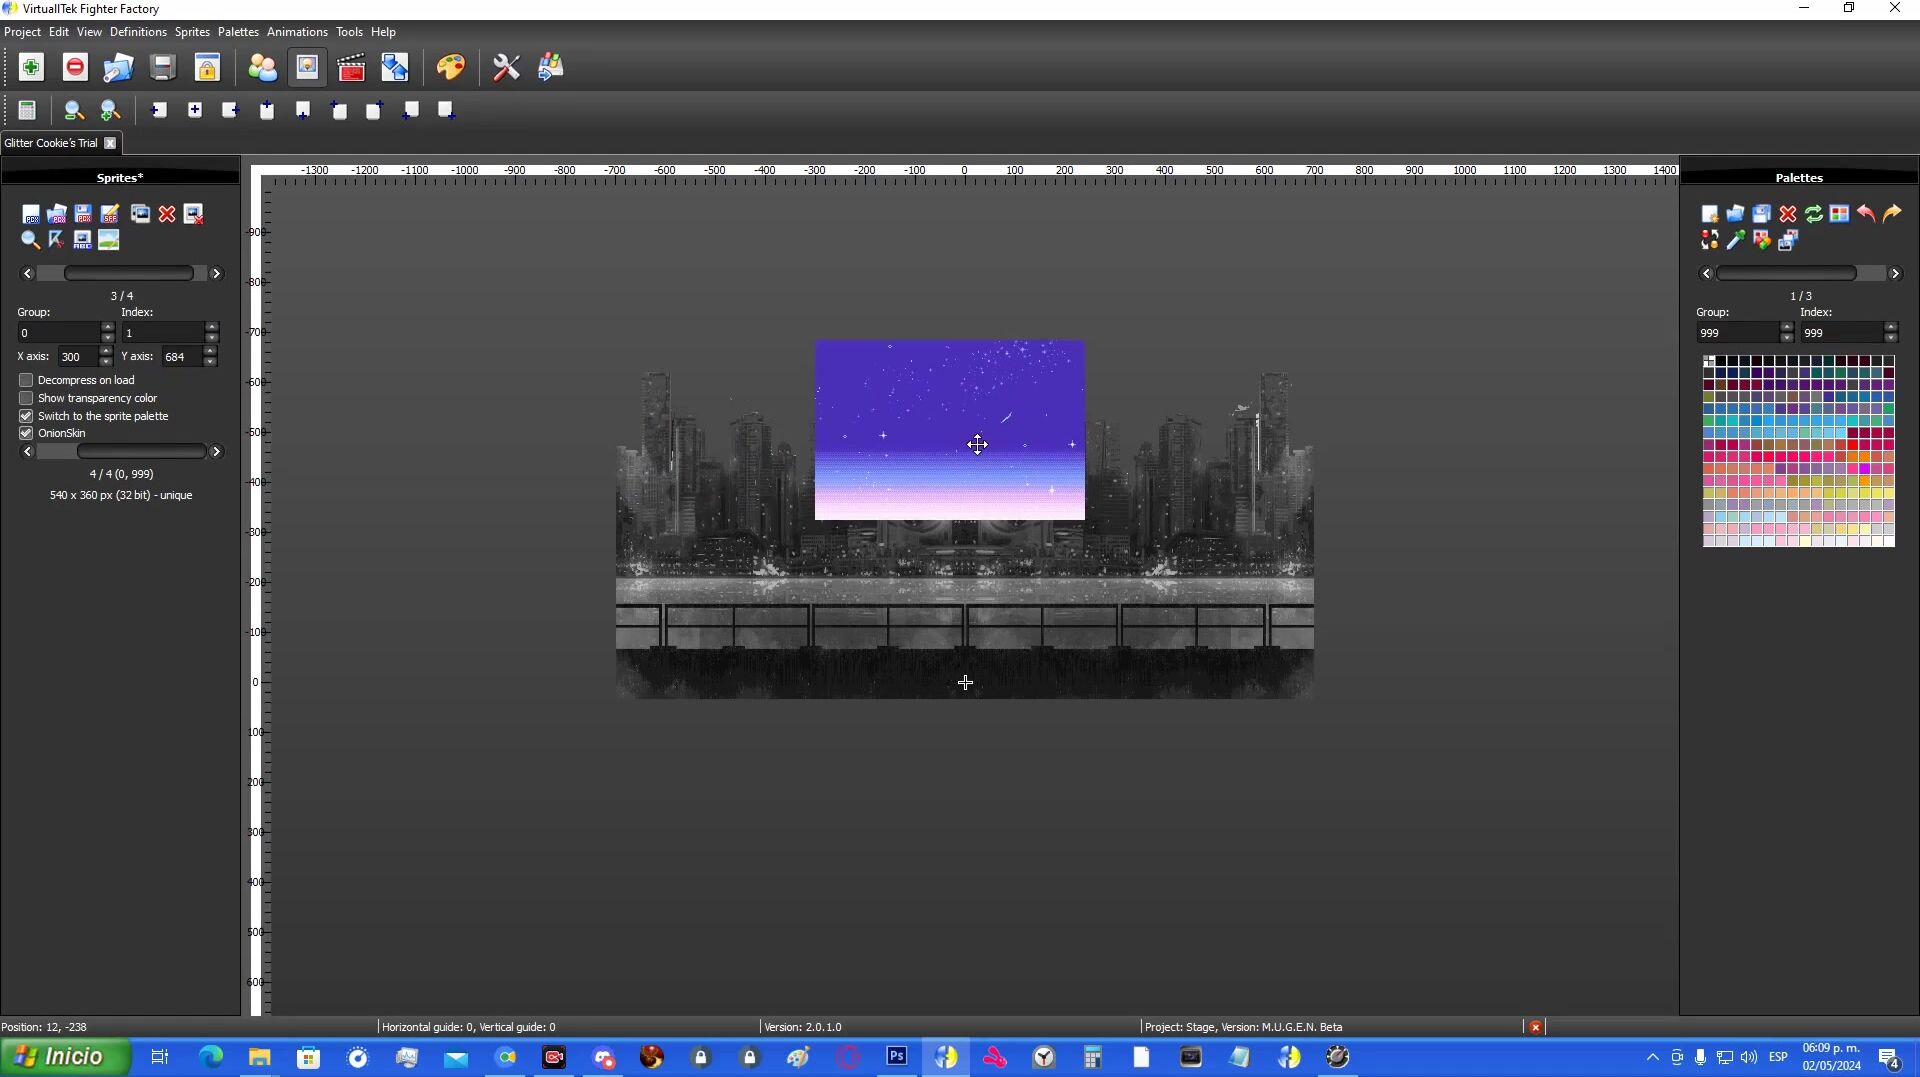Viewport: 1920px width, 1077px height.
Task: Open the red clapperboard Animations editor
Action: click(x=351, y=67)
